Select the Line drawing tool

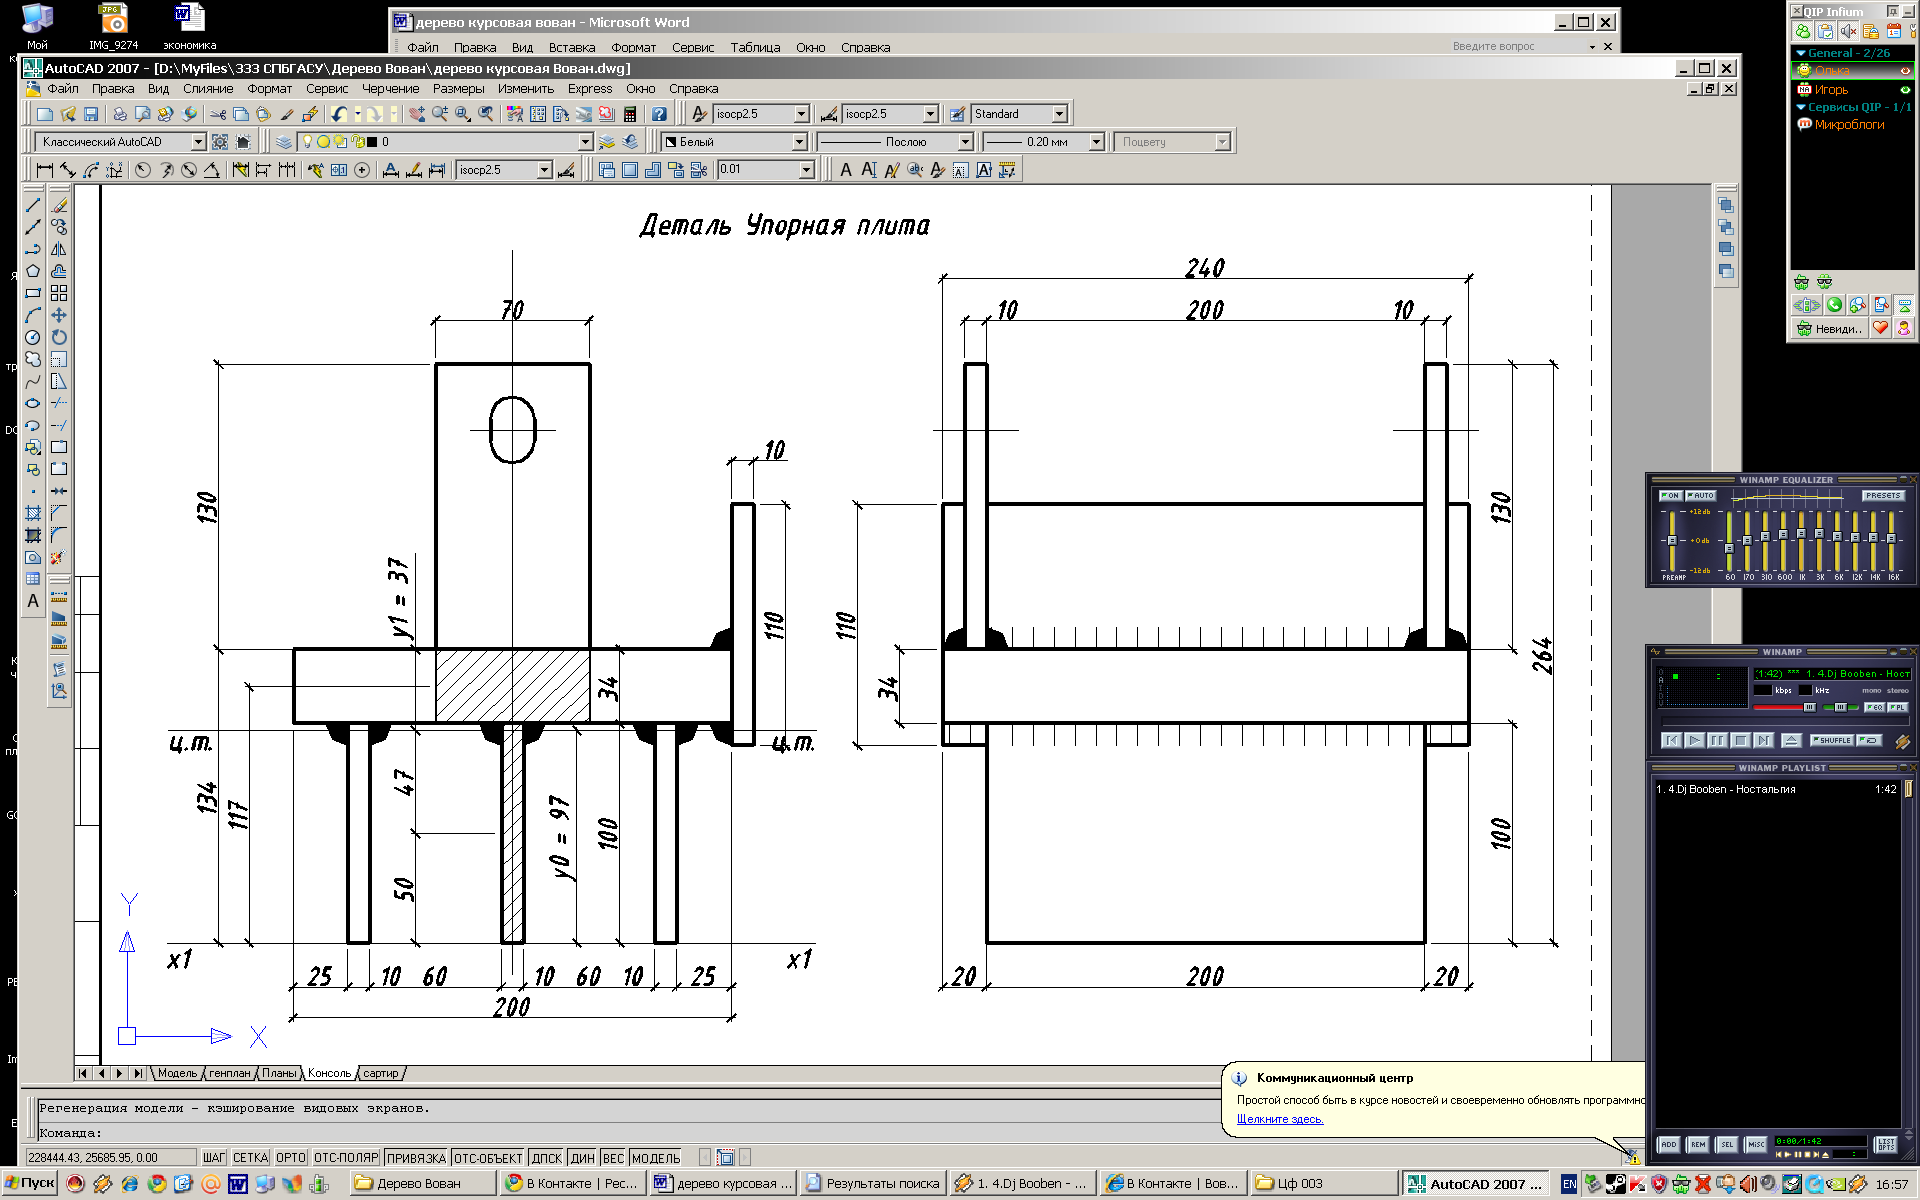tap(33, 205)
